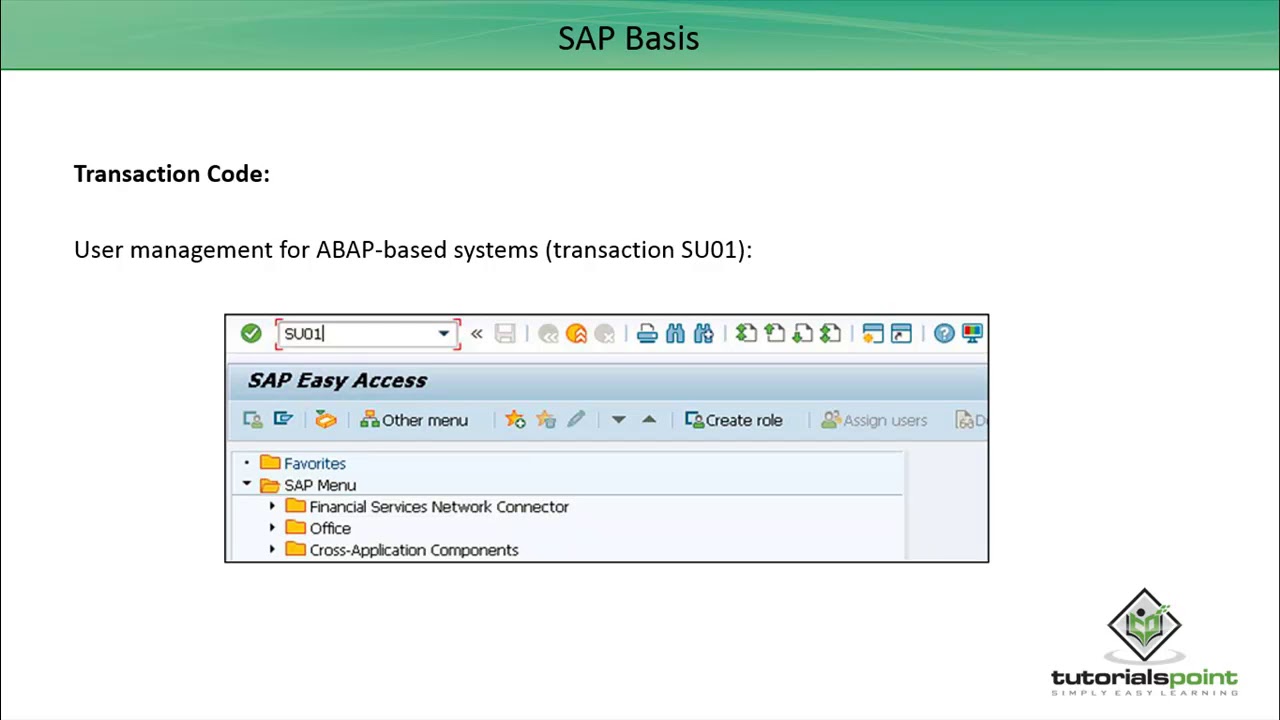Click the Other menu button
This screenshot has height=720, width=1280.
pos(414,420)
